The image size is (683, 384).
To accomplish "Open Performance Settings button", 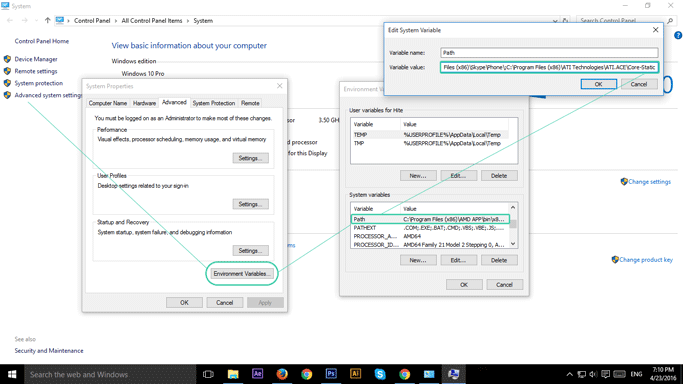I will pyautogui.click(x=250, y=158).
